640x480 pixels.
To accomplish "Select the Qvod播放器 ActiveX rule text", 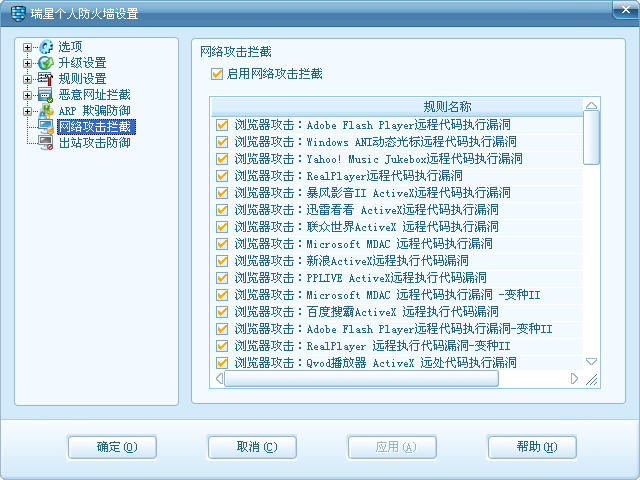I will click(x=376, y=362).
